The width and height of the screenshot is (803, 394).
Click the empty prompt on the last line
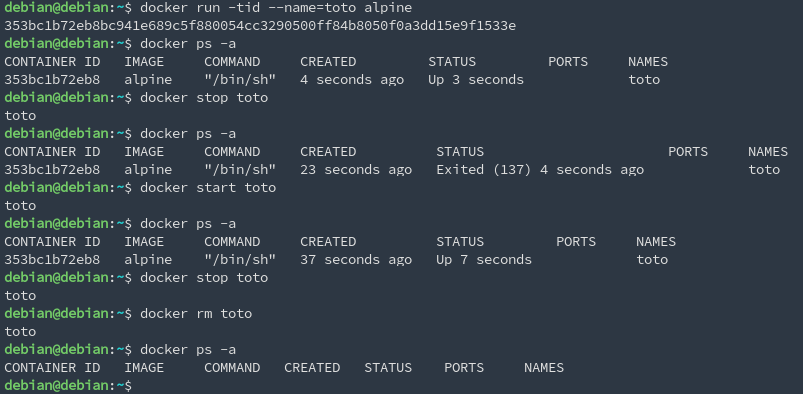pos(68,385)
